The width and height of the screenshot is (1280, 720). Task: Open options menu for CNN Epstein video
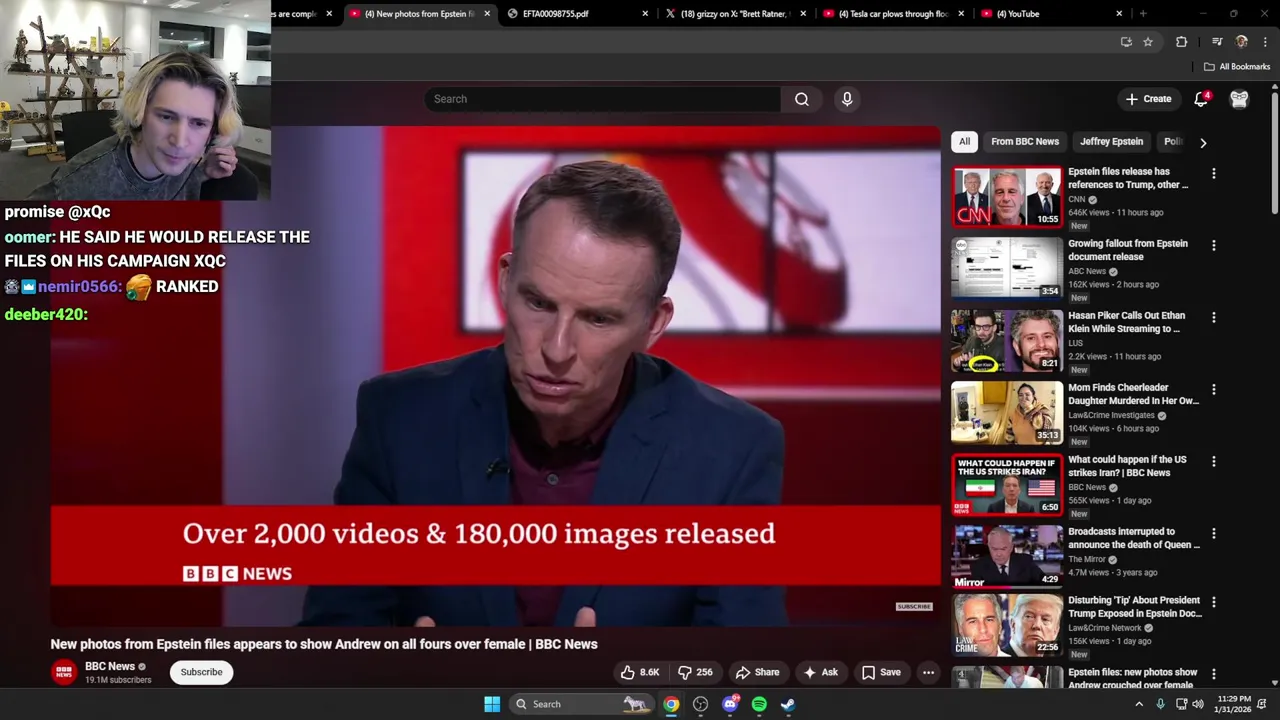coord(1214,173)
